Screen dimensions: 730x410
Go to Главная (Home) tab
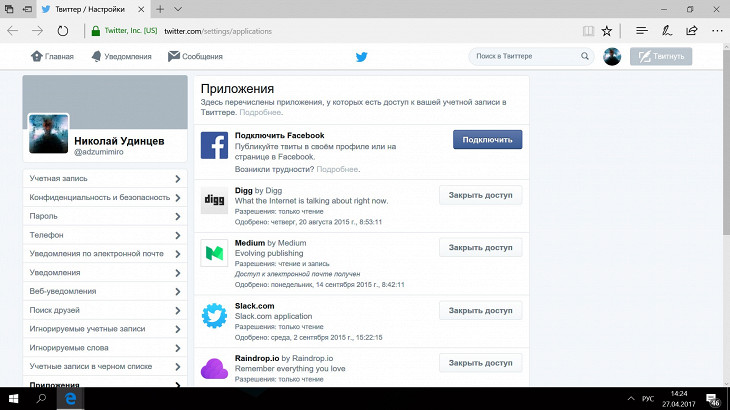[x=52, y=57]
